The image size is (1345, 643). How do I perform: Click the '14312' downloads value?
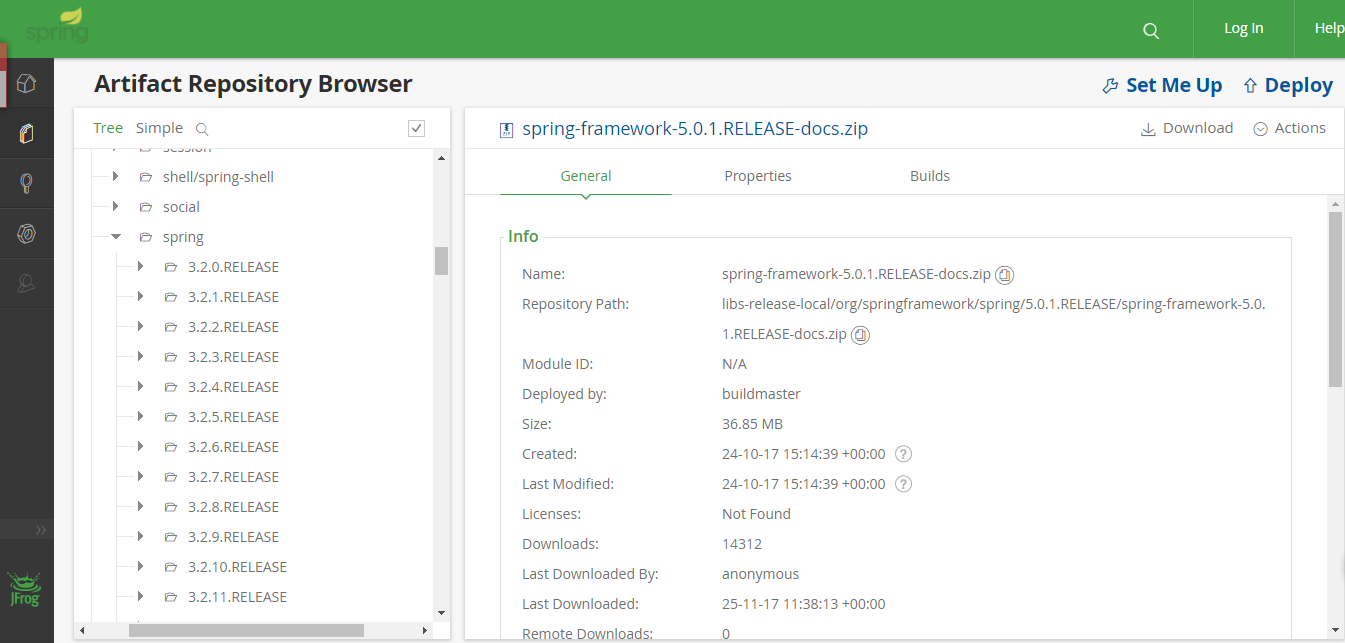click(742, 544)
